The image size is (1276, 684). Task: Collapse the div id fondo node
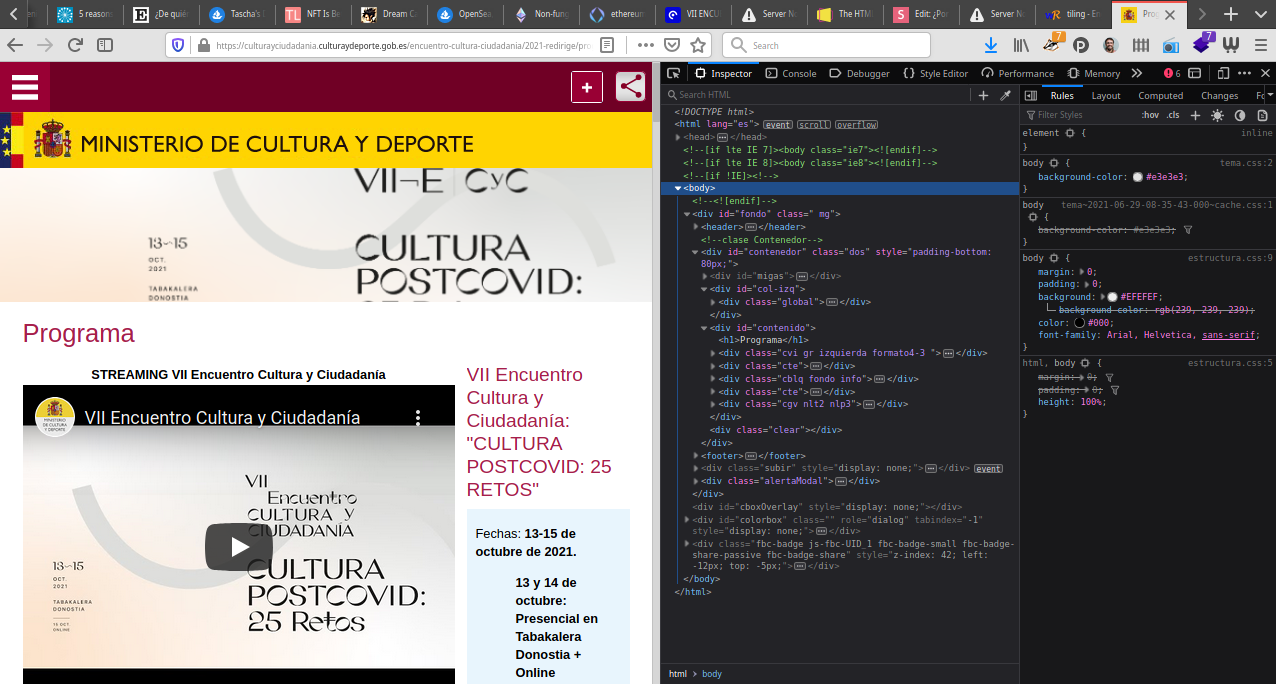[x=687, y=214]
